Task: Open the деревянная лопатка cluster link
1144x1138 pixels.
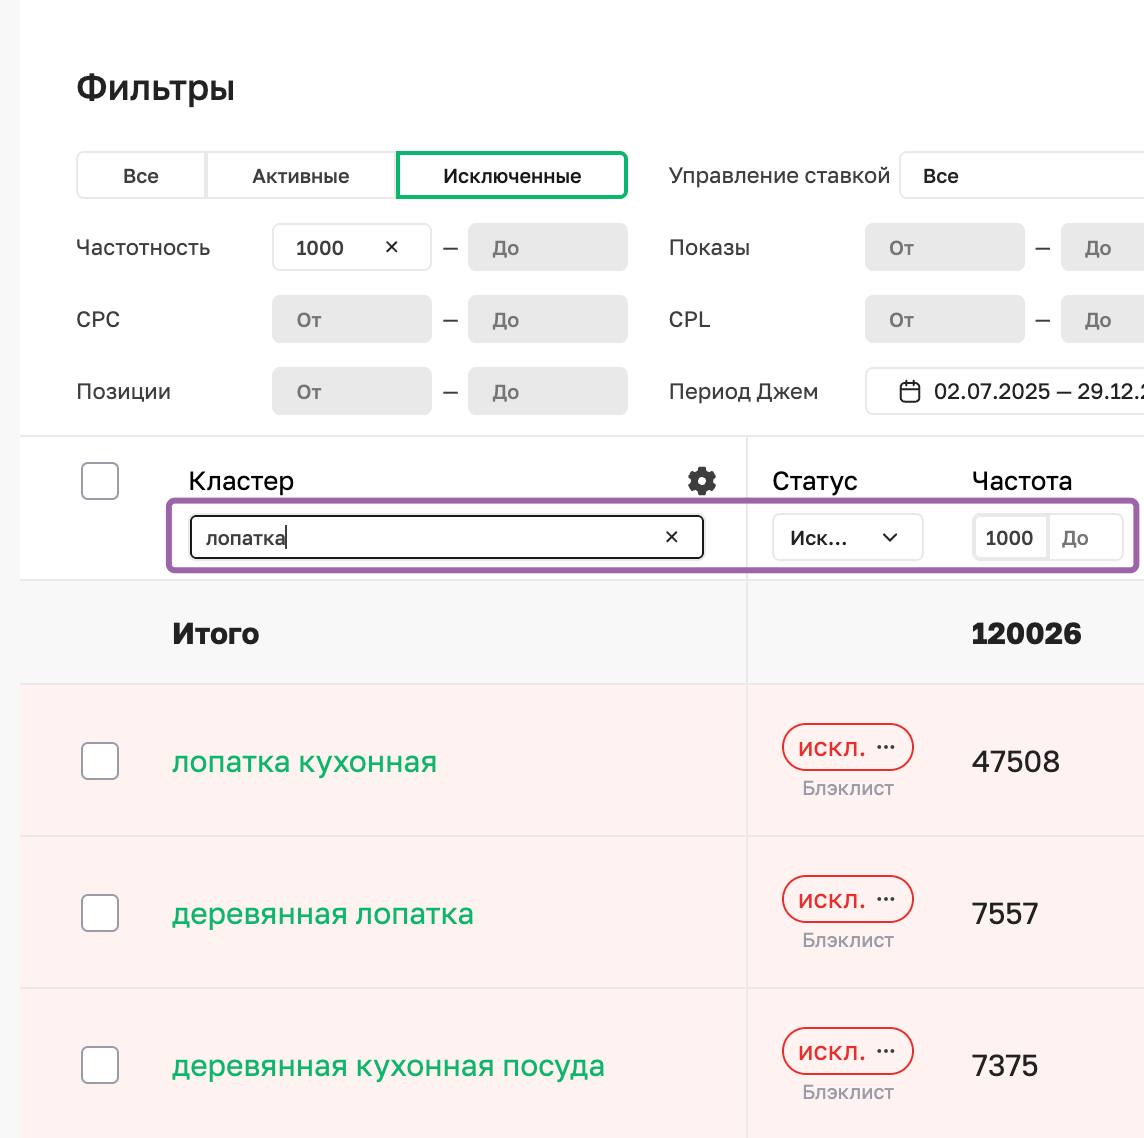Action: coord(322,914)
